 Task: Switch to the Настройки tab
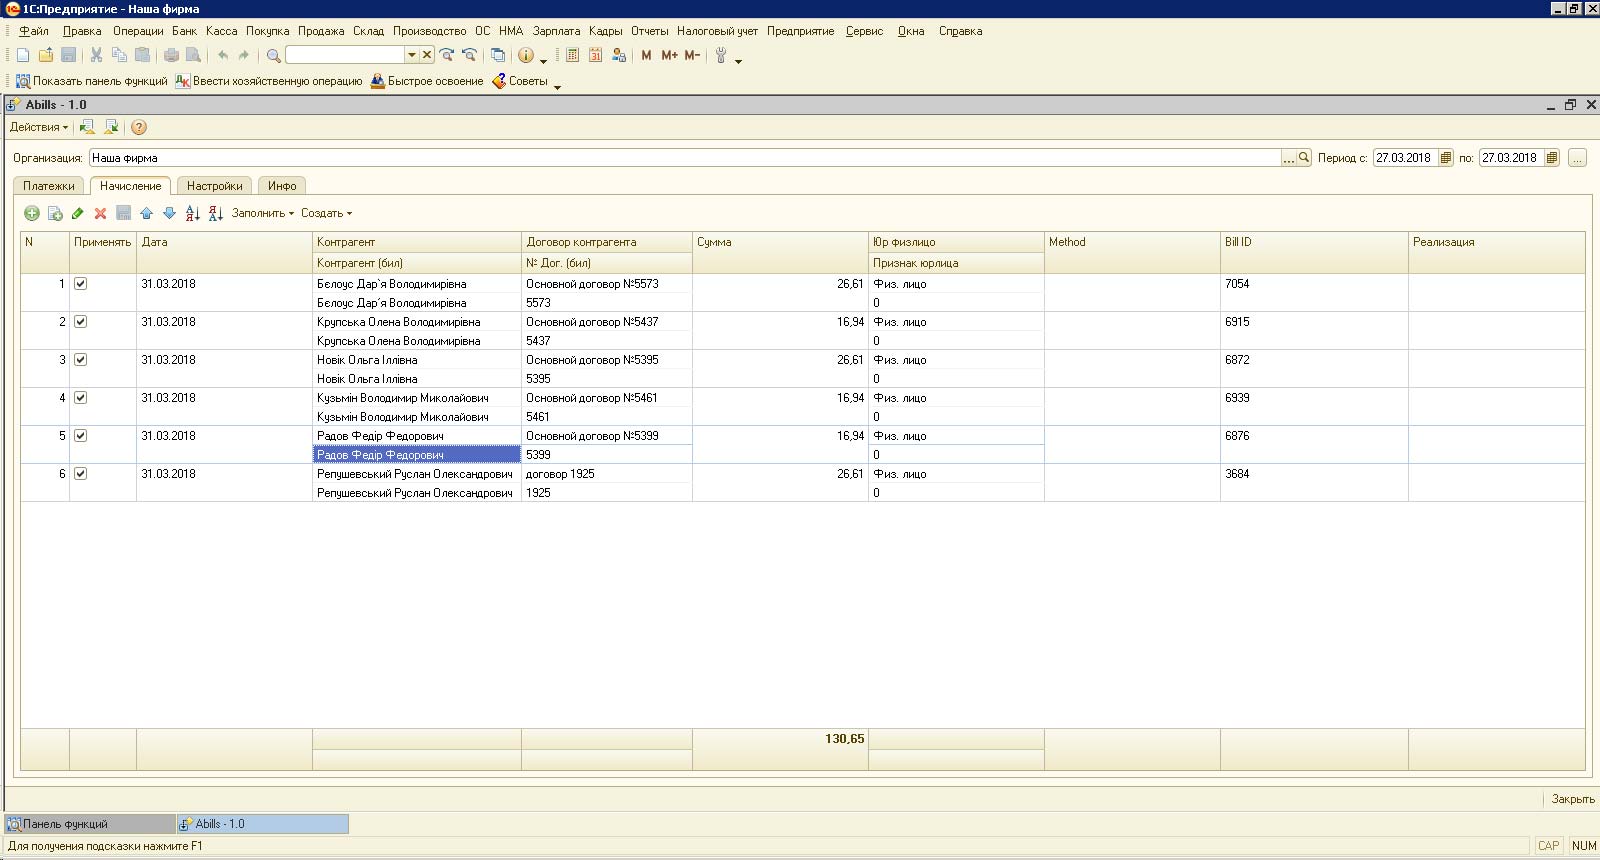click(215, 186)
